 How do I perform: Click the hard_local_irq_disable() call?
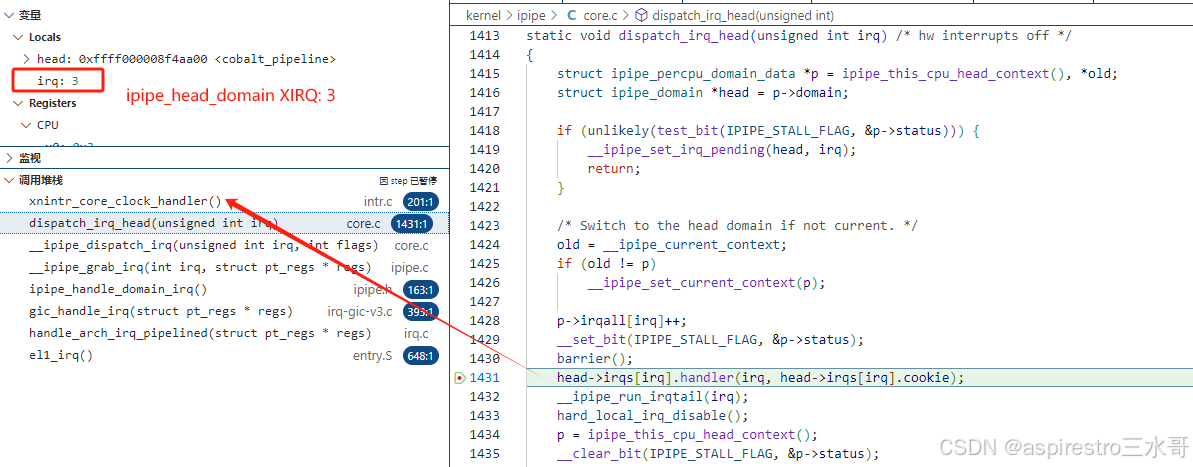pos(653,416)
